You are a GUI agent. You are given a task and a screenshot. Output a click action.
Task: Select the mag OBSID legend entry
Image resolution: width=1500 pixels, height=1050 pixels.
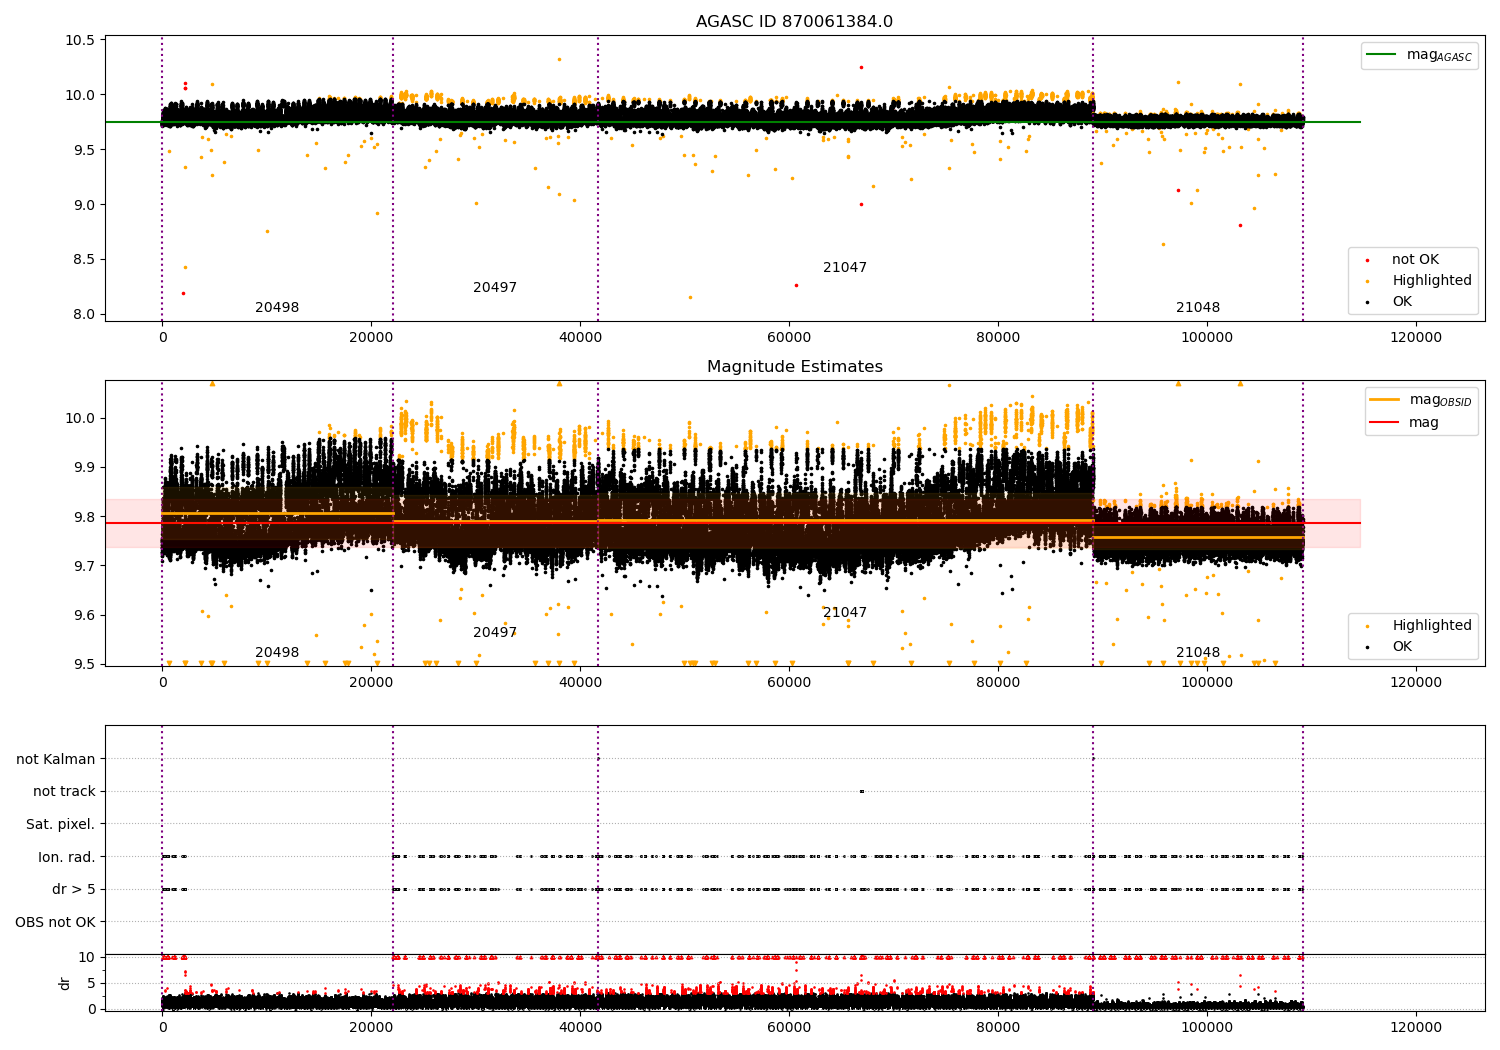[x=1420, y=400]
